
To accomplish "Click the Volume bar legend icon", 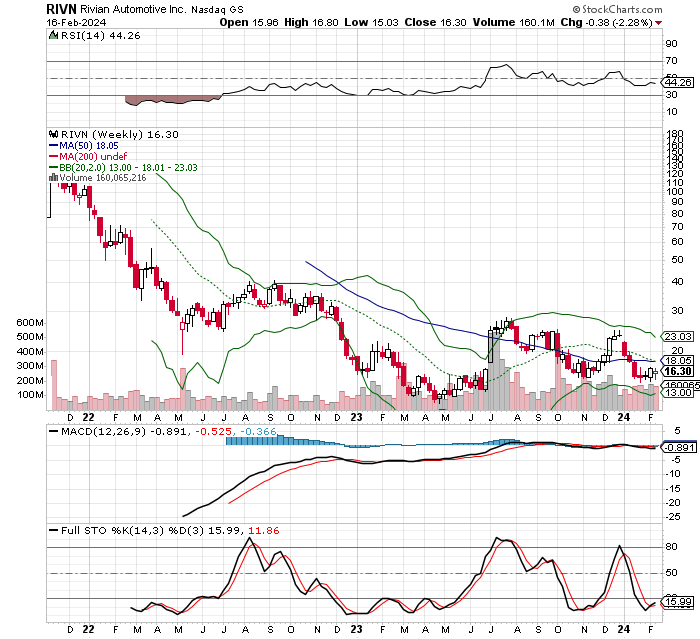I will click(53, 177).
